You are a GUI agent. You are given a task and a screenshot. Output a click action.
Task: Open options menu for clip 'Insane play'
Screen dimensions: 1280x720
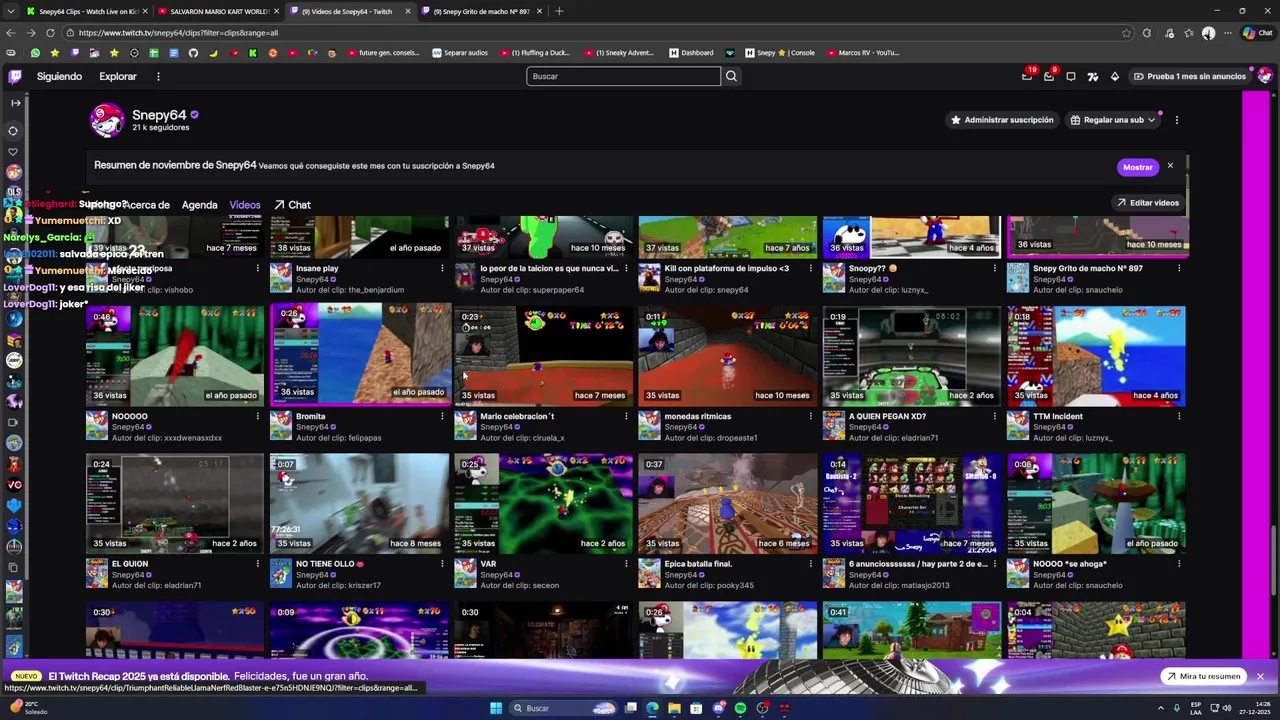coord(442,268)
